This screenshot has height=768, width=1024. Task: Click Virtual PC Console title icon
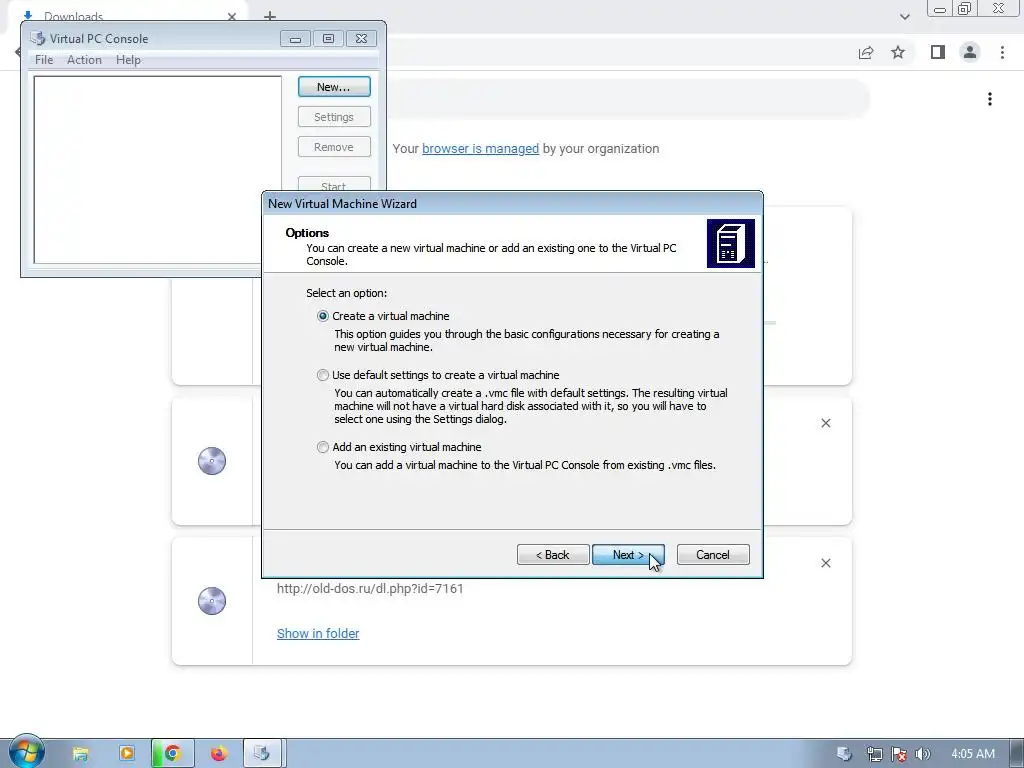point(37,39)
